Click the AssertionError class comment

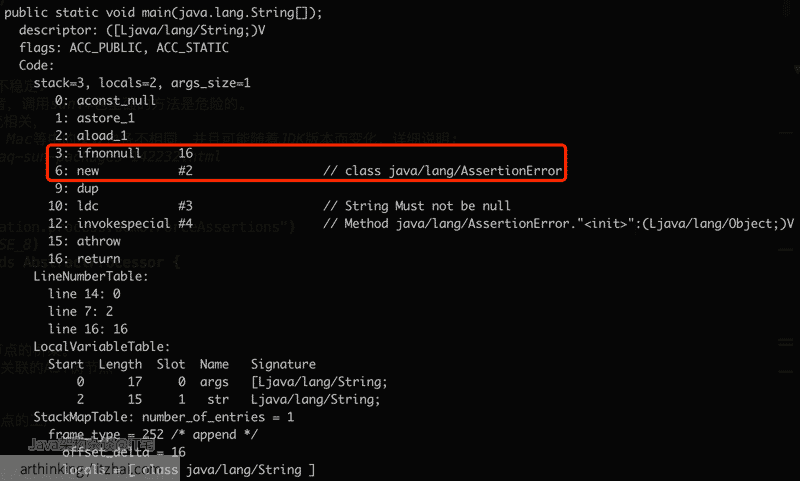click(442, 171)
